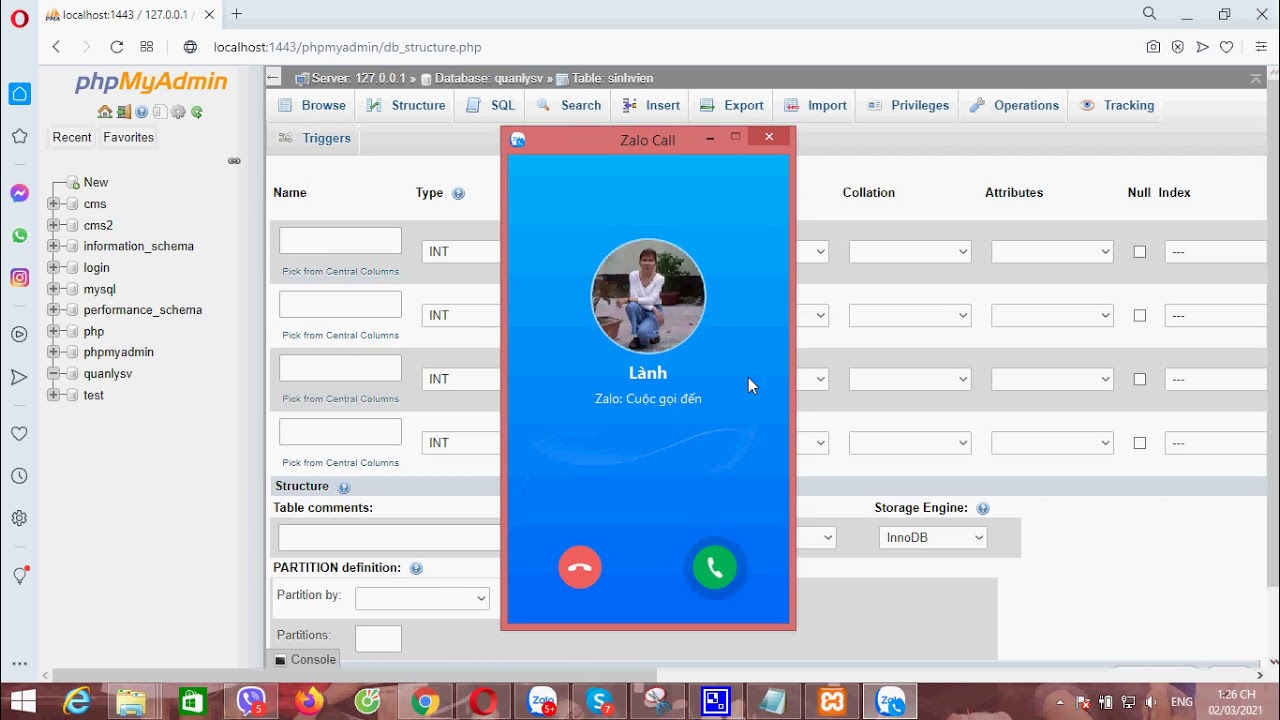This screenshot has width=1280, height=720.
Task: Open Opera sidebar settings gear
Action: coord(20,518)
